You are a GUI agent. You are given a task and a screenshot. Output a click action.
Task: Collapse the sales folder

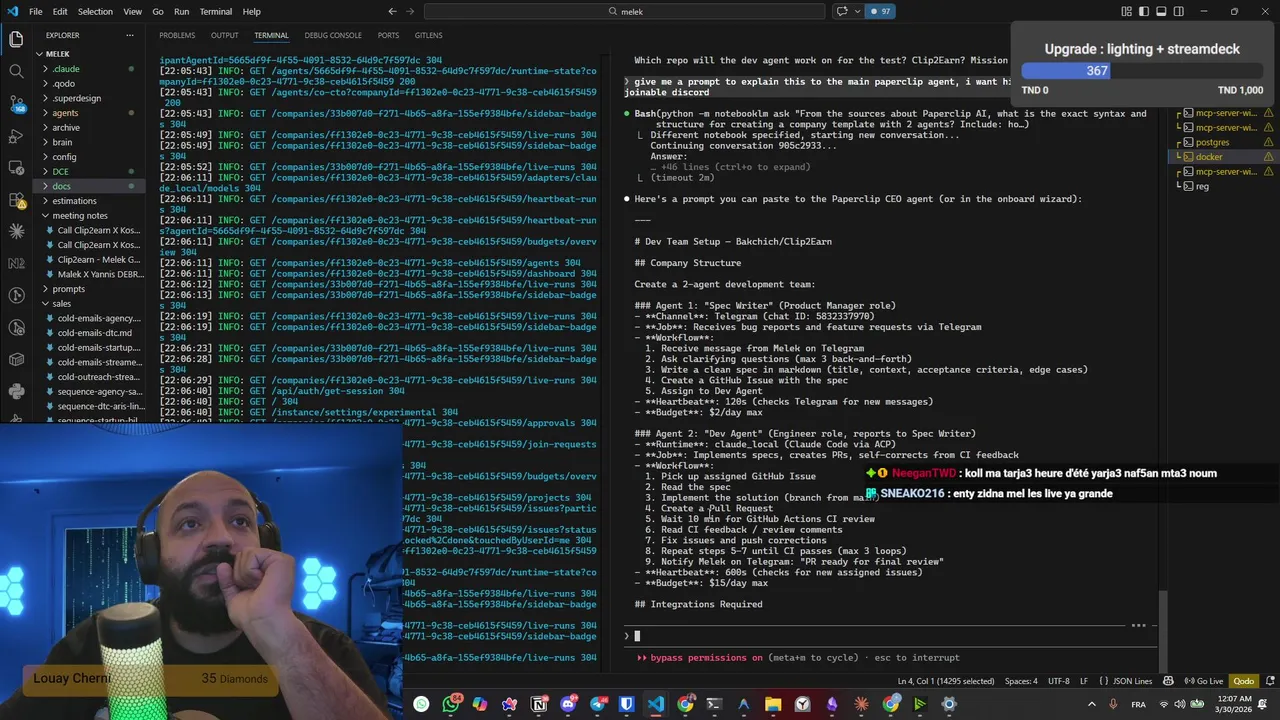click(62, 303)
